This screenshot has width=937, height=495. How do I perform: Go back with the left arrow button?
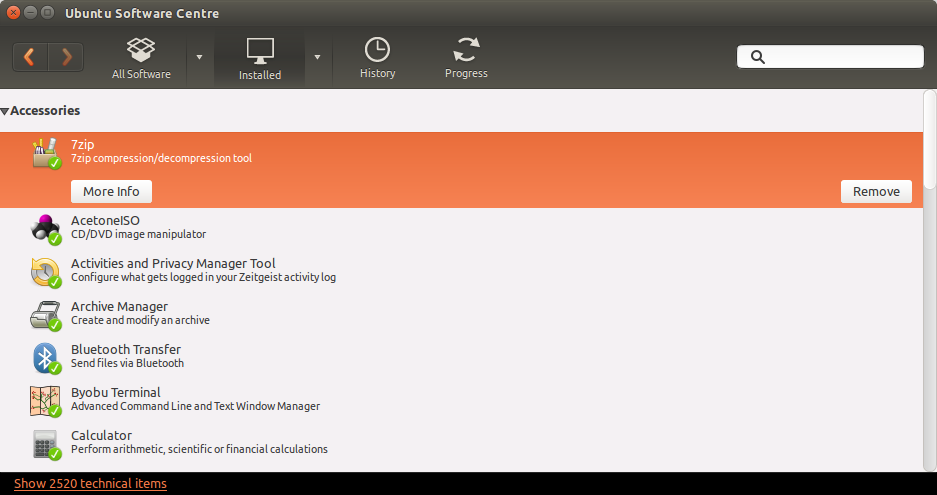30,57
